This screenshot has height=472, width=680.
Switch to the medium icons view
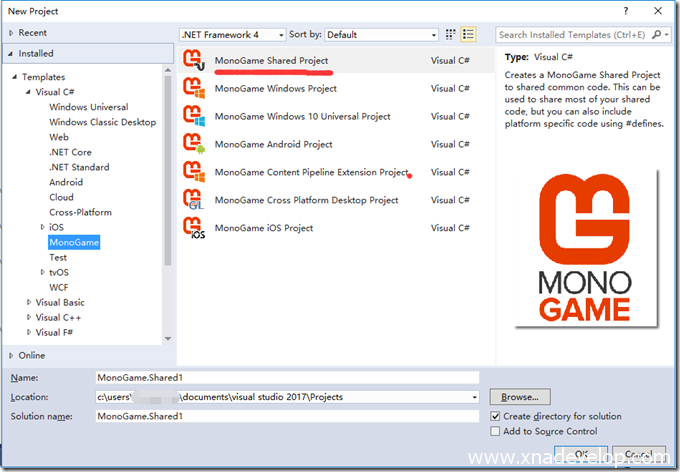(452, 35)
